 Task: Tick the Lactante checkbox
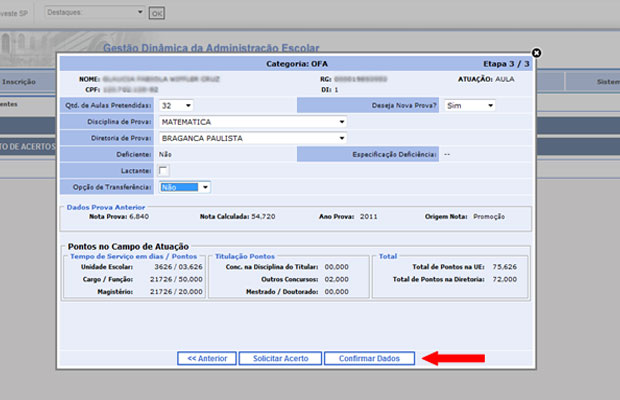click(x=164, y=171)
